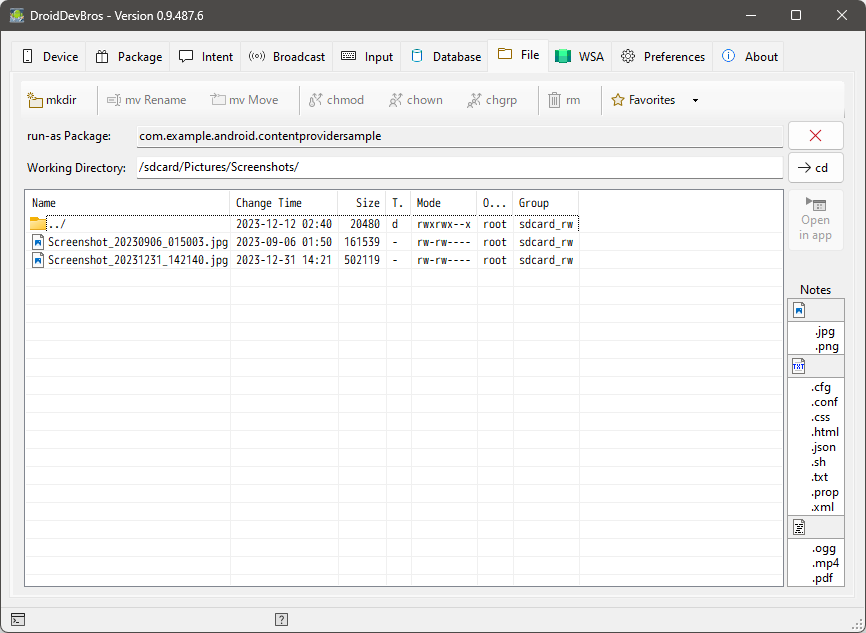Click the Open in app button
The width and height of the screenshot is (866, 633).
pyautogui.click(x=815, y=220)
